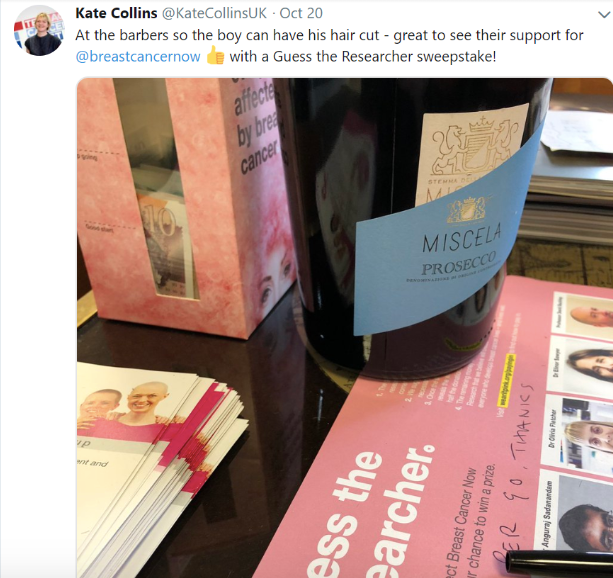
Task: Click the yellow highlighted wearitpink URL
Action: coord(506,380)
